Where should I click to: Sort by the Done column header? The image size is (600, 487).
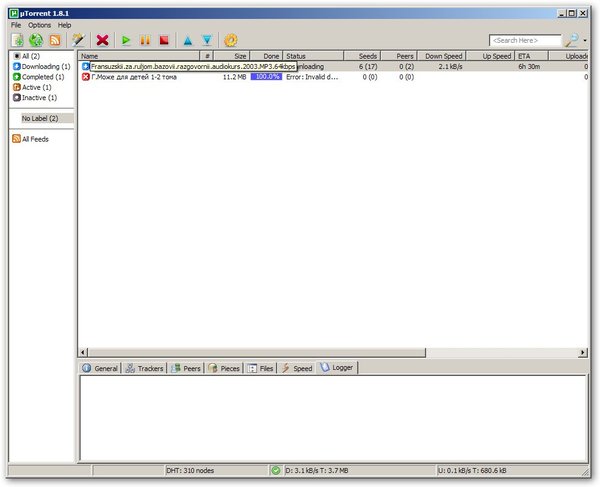[266, 56]
